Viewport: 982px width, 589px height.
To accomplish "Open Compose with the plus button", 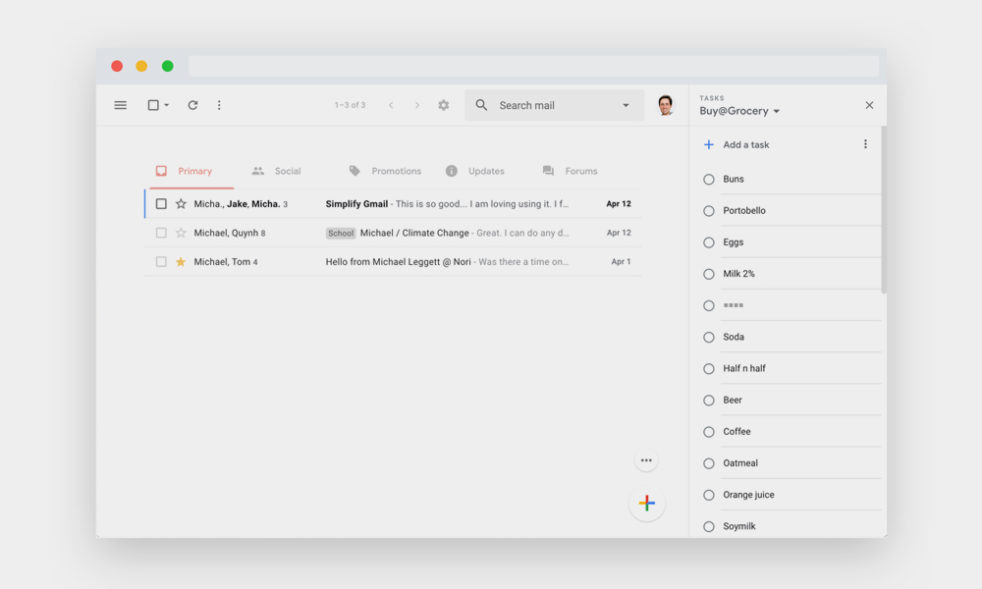I will coord(646,503).
